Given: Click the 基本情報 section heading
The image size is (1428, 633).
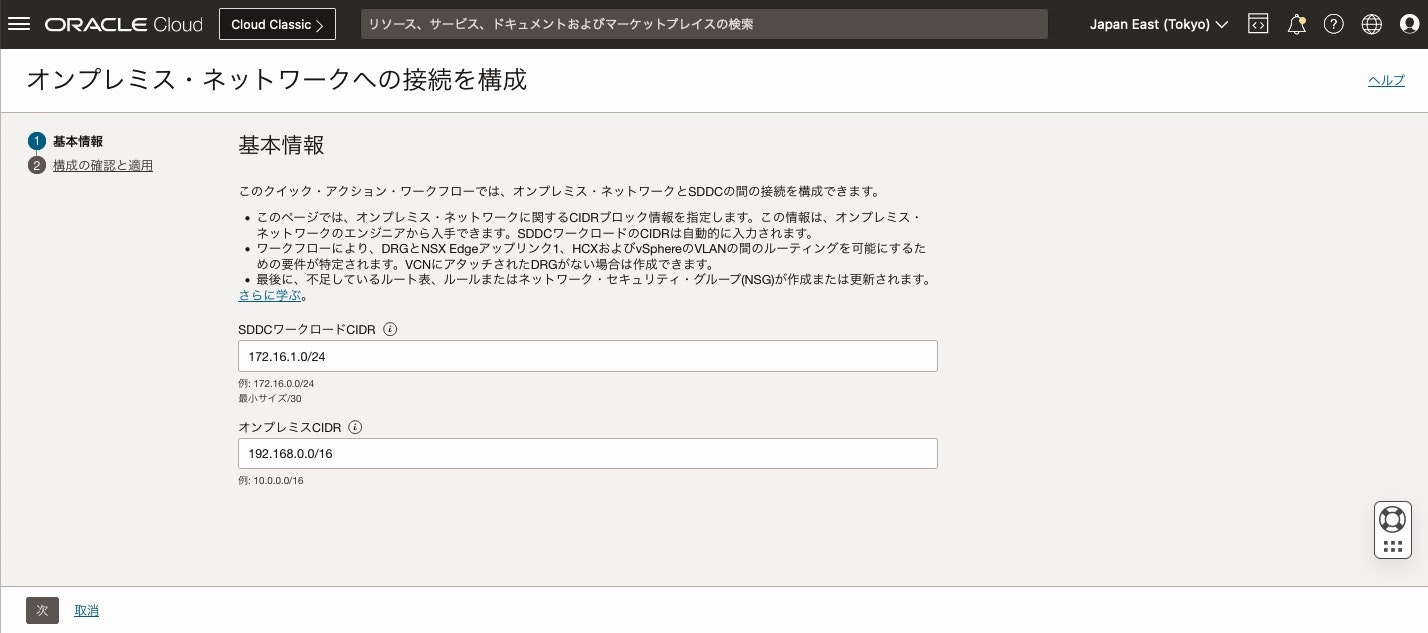Looking at the screenshot, I should pos(281,145).
